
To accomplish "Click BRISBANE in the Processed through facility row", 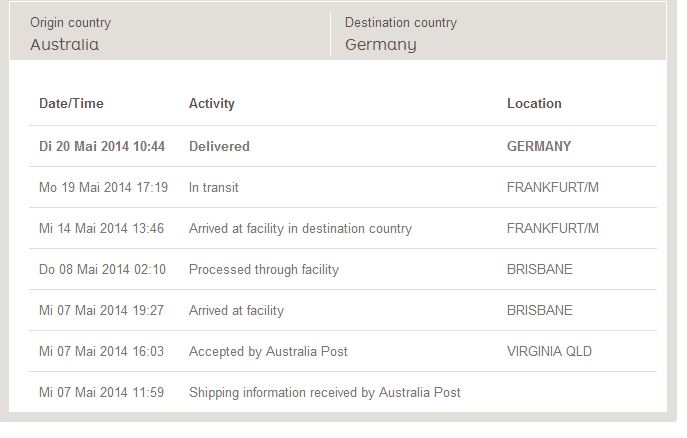I will tap(540, 269).
